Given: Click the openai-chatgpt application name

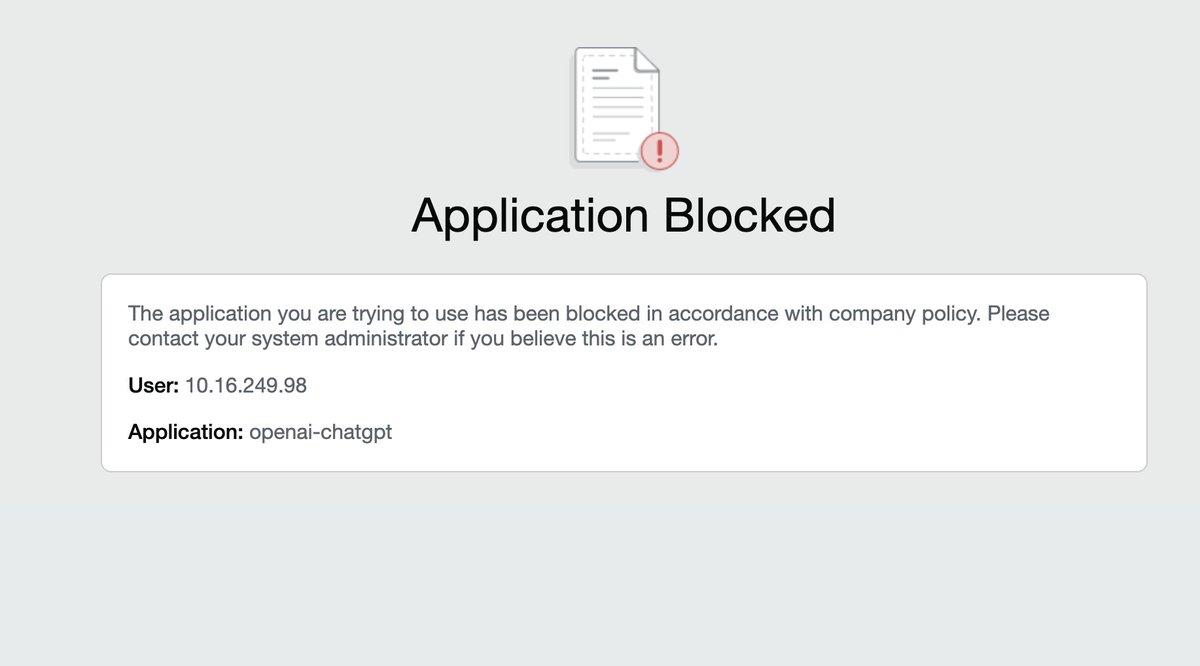Looking at the screenshot, I should (321, 431).
